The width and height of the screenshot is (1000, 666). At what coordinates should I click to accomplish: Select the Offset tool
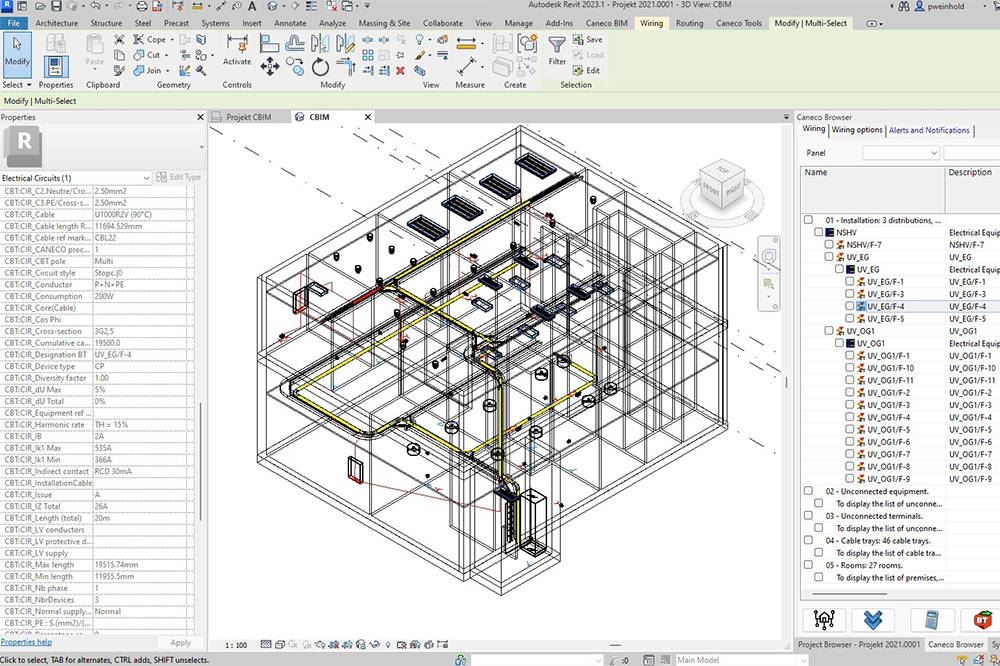[295, 43]
